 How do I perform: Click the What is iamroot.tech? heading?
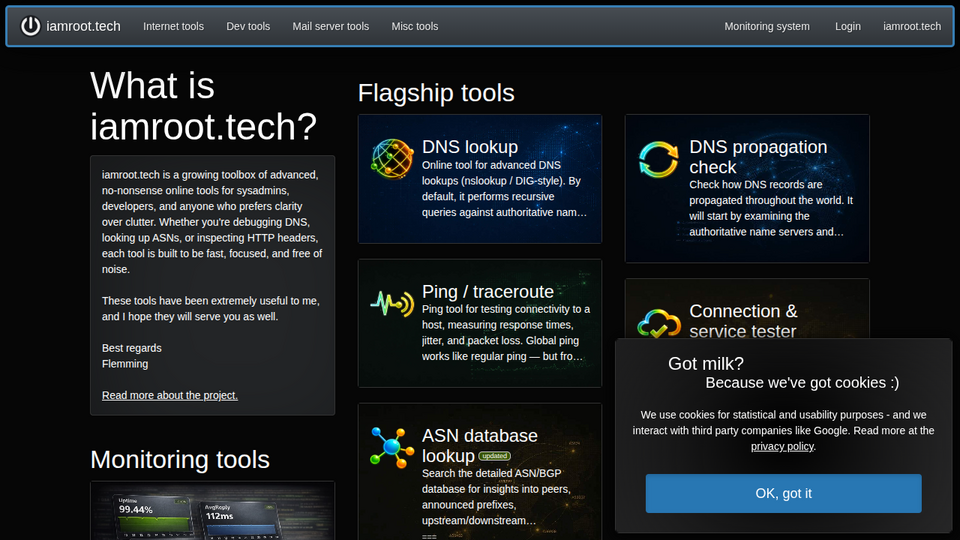tap(203, 106)
